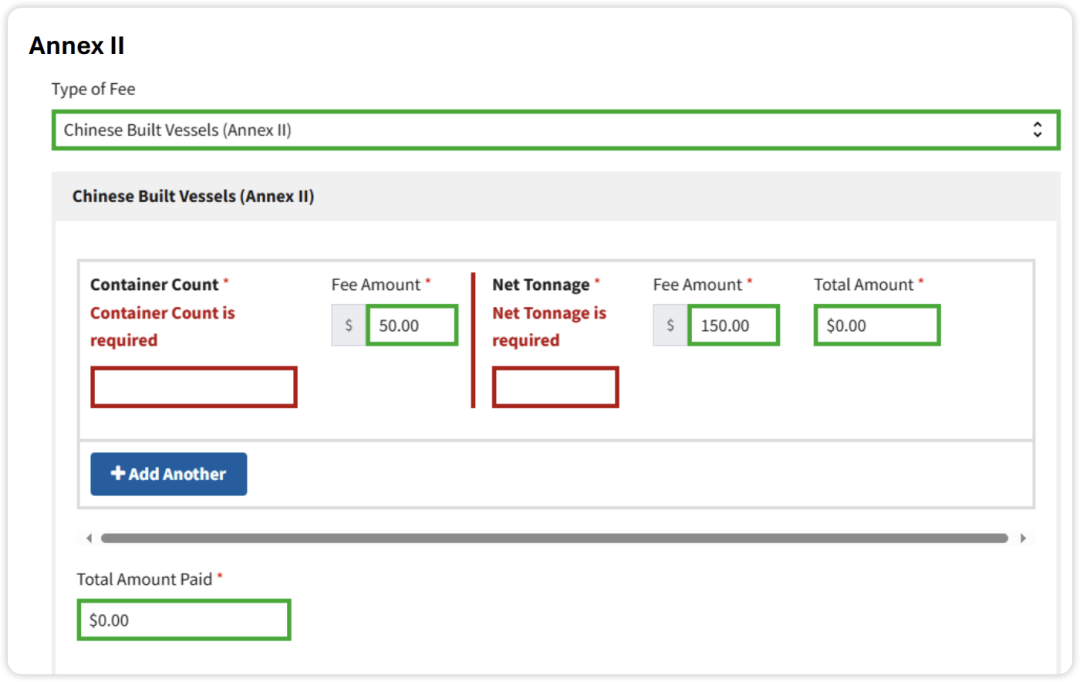Click the 50.00 Fee Amount field
Screen dimensions: 1080x682
pyautogui.click(x=412, y=326)
